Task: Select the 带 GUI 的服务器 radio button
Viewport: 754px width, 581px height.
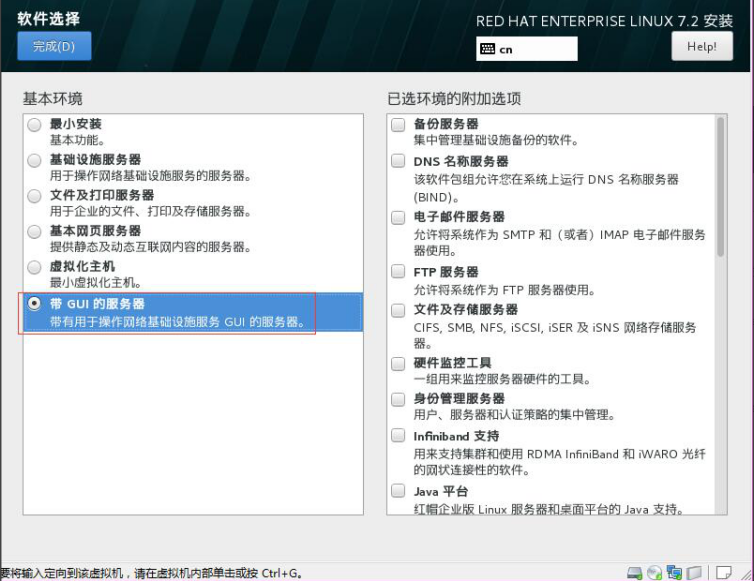Action: coord(34,304)
